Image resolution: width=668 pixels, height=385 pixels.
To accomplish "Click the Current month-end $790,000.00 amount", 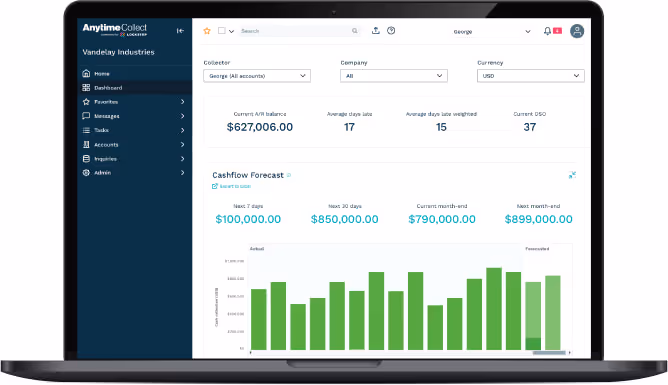I will tap(442, 219).
